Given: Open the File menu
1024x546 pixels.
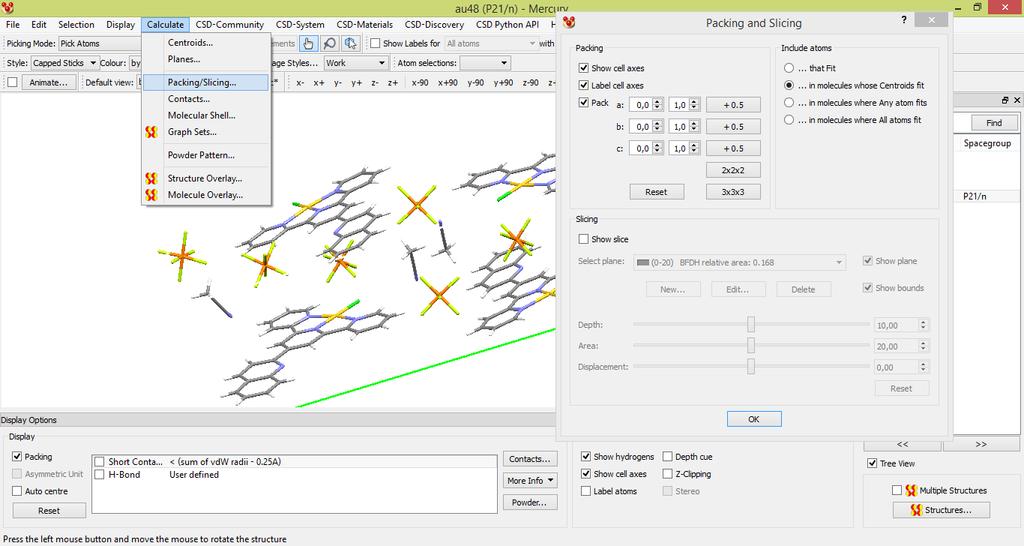Looking at the screenshot, I should point(12,24).
